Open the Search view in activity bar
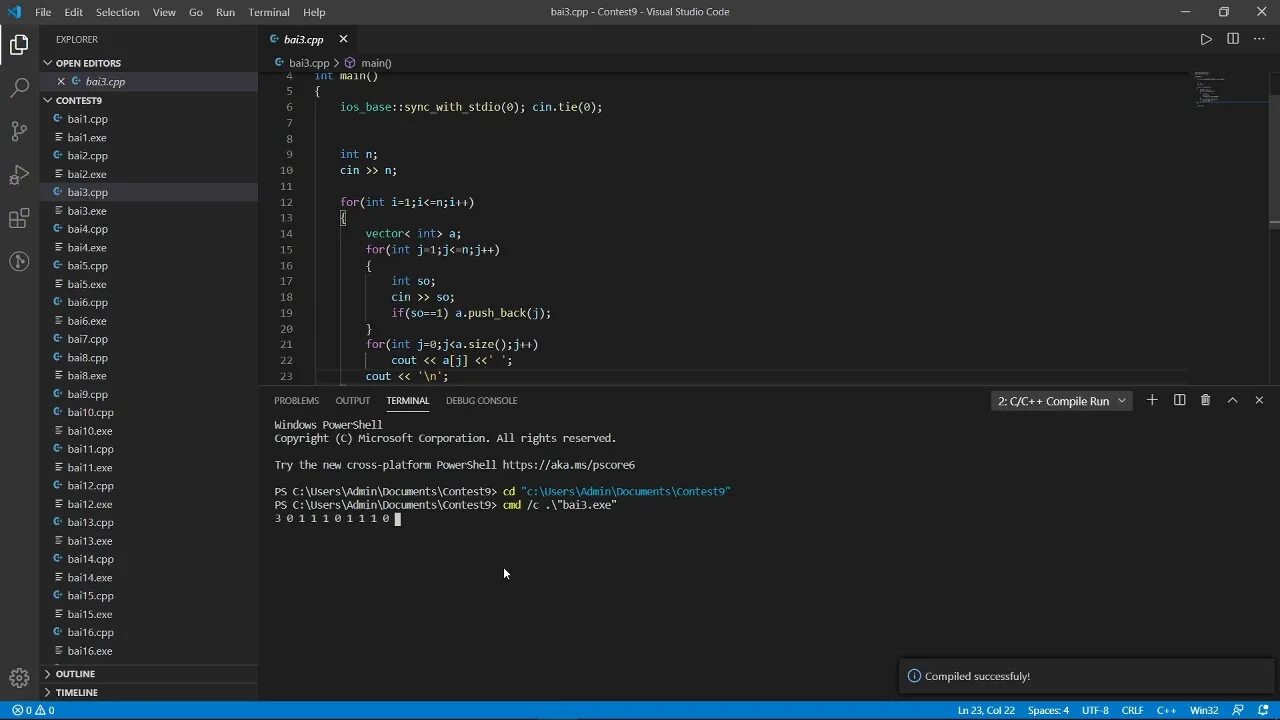Screen dimensions: 1280x720 pos(19,88)
